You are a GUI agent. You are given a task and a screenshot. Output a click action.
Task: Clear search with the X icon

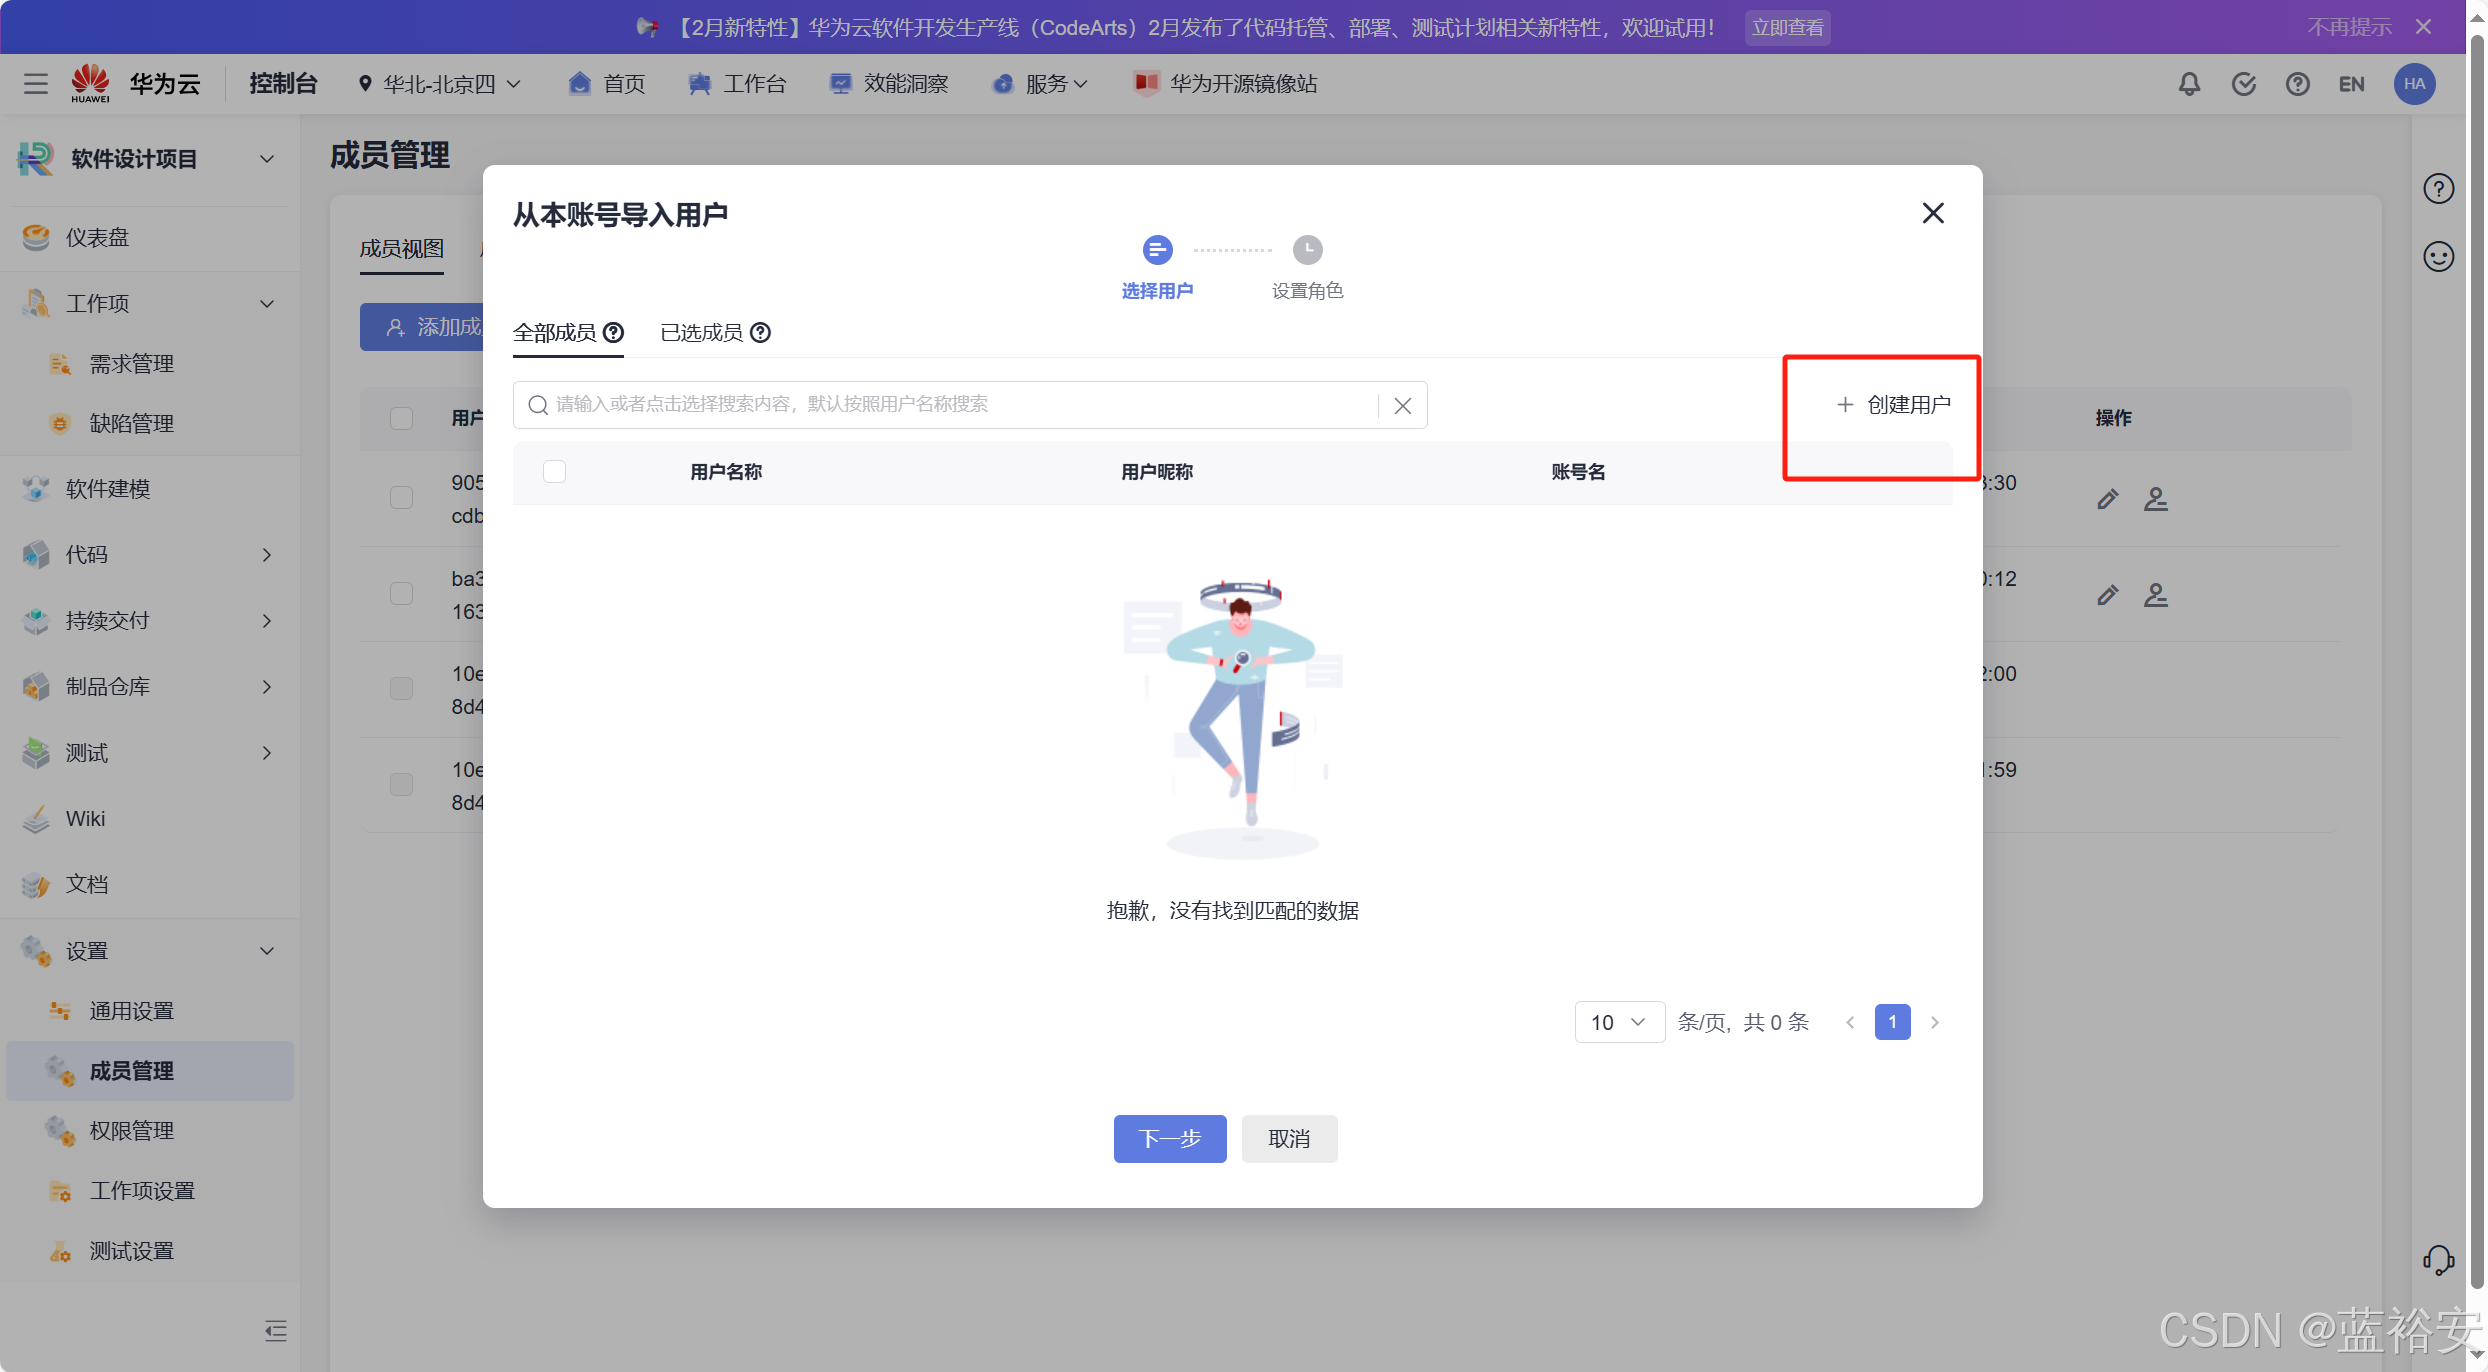tap(1402, 406)
